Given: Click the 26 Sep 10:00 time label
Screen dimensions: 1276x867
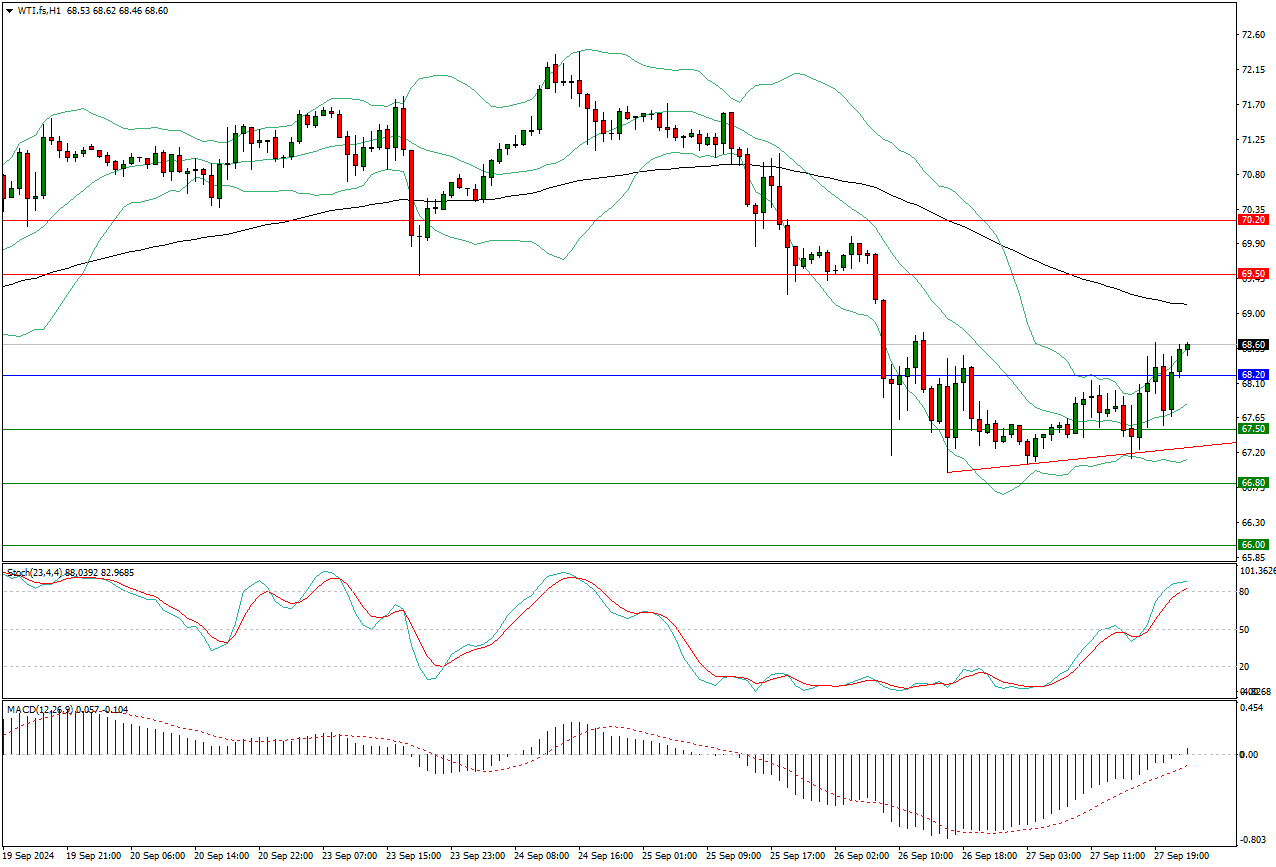Looking at the screenshot, I should (x=925, y=857).
